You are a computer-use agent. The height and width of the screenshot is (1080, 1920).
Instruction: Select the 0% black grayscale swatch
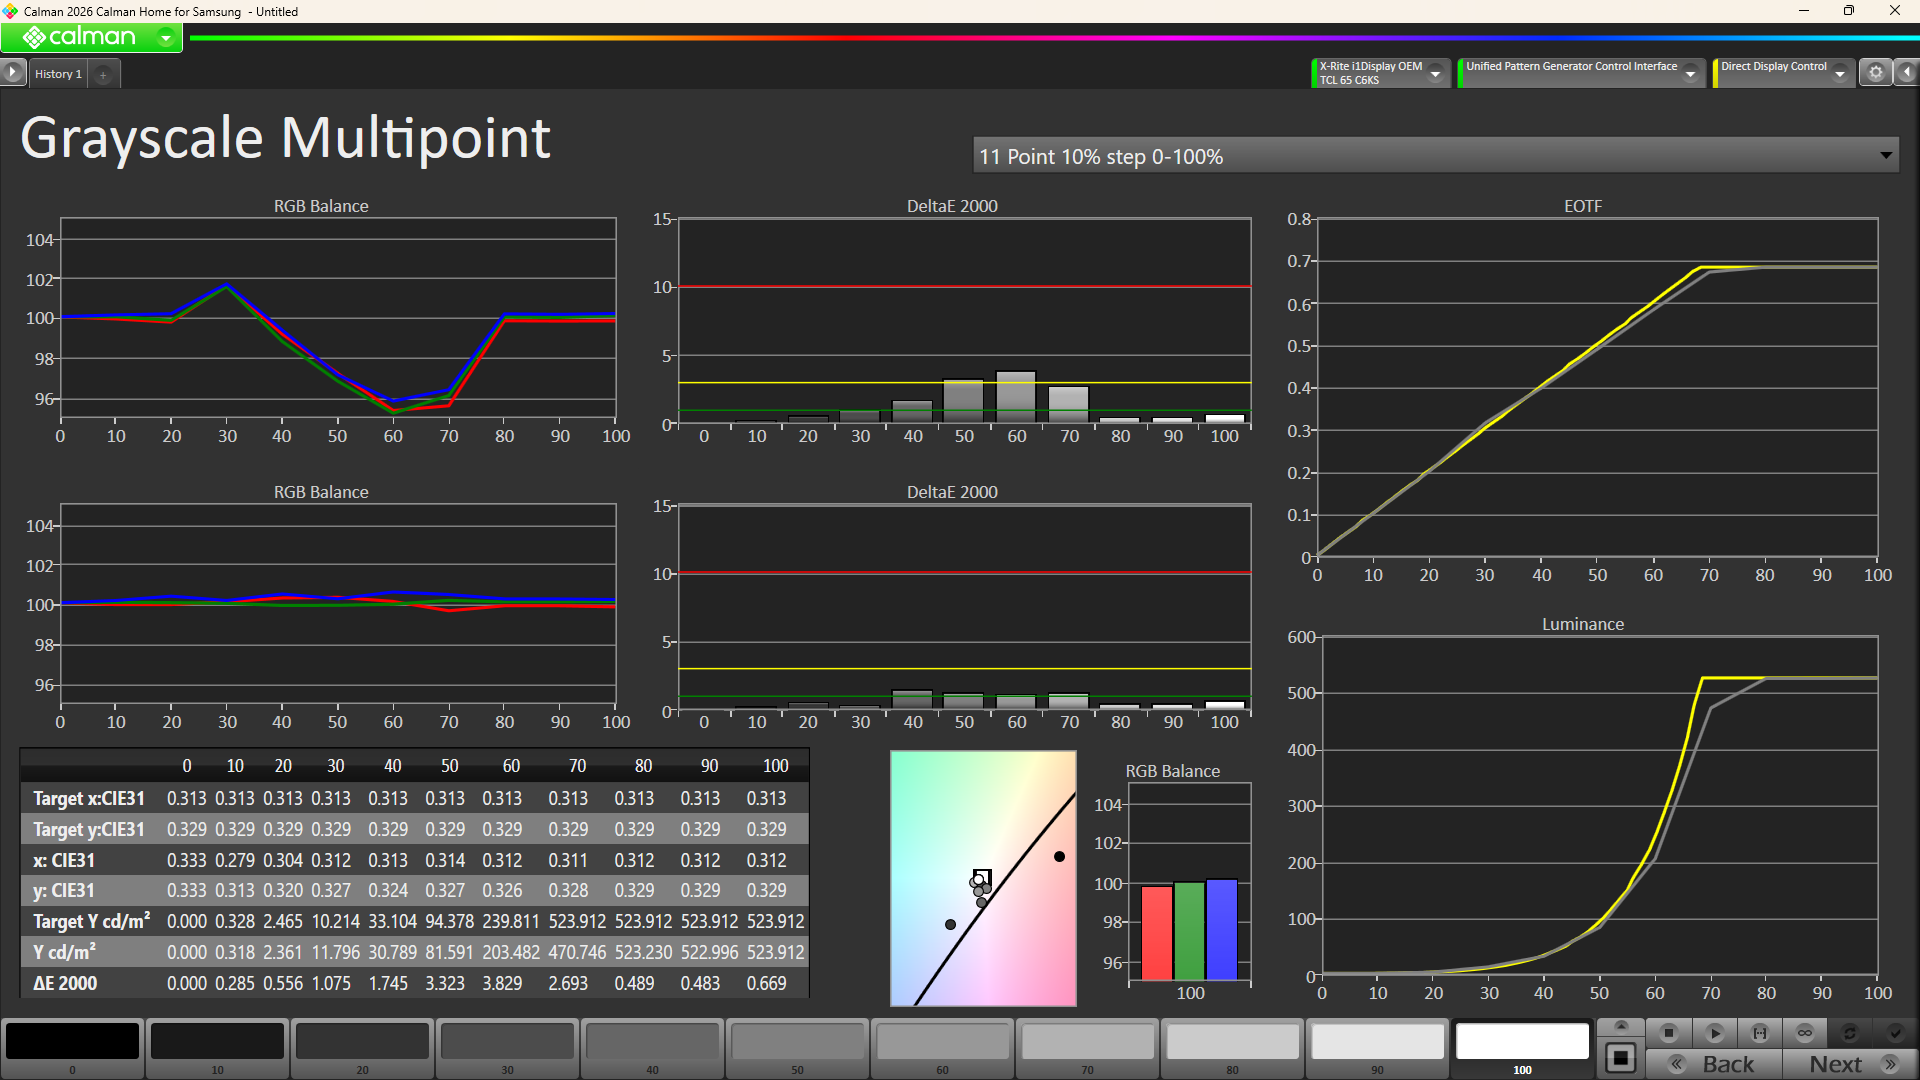(x=72, y=1042)
